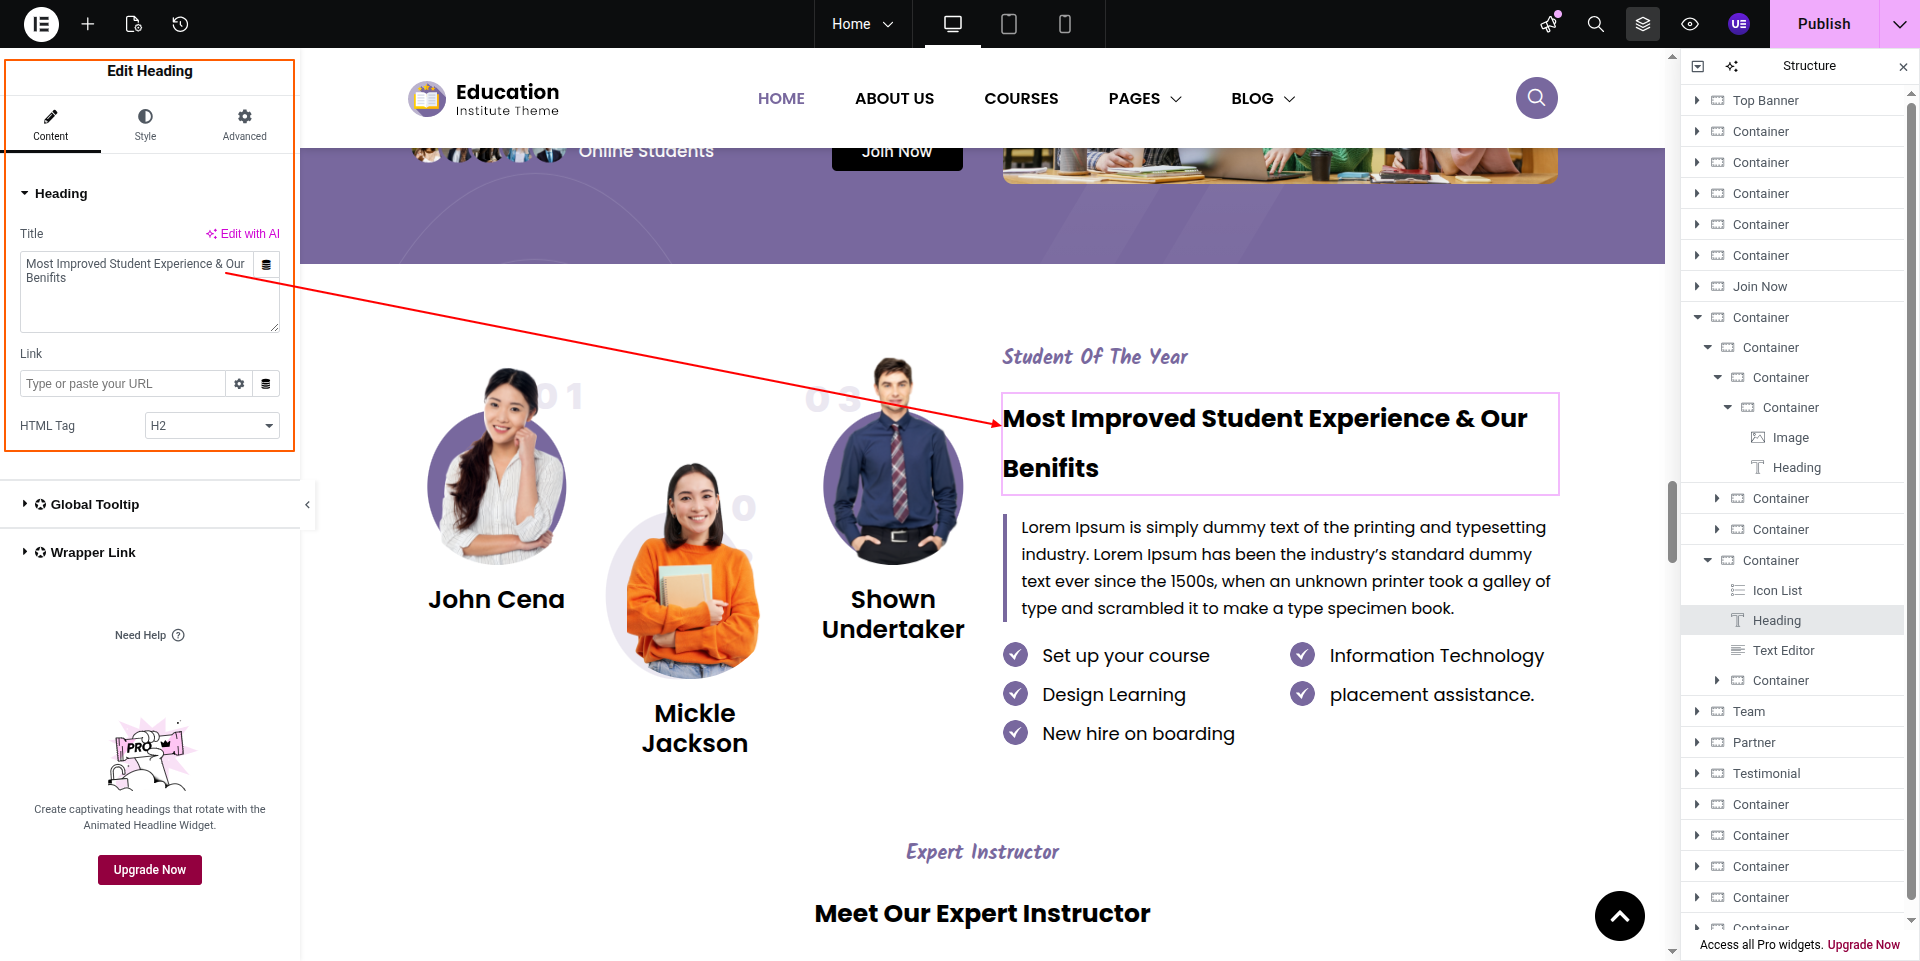Toggle the Structure layers panel icon

coord(1643,24)
